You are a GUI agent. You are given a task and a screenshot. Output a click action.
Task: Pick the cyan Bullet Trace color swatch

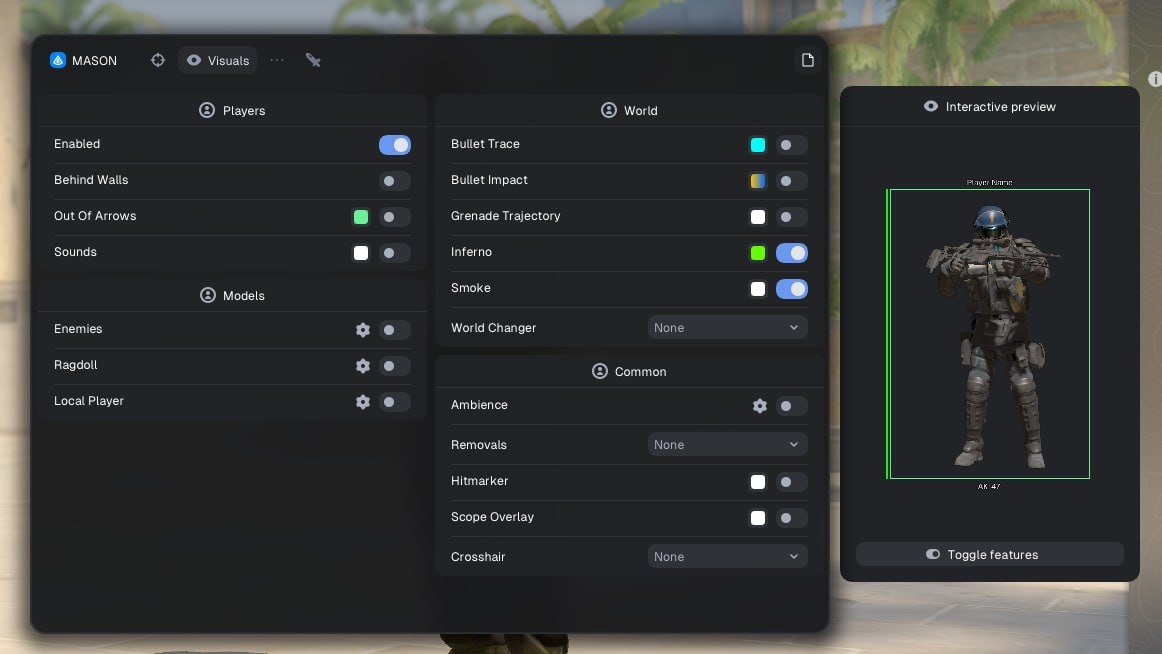click(758, 145)
